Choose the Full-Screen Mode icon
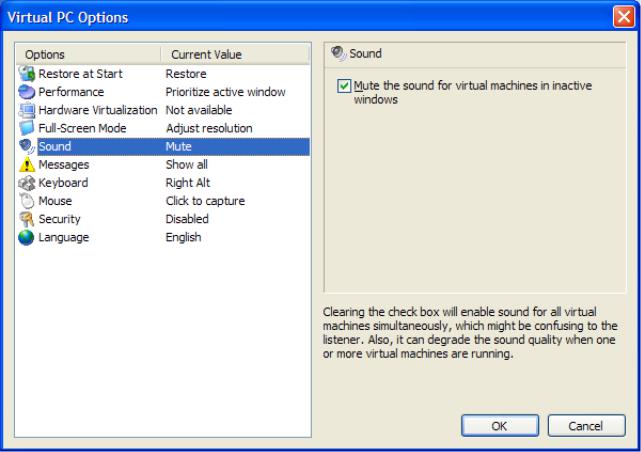This screenshot has height=452, width=641. [27, 128]
